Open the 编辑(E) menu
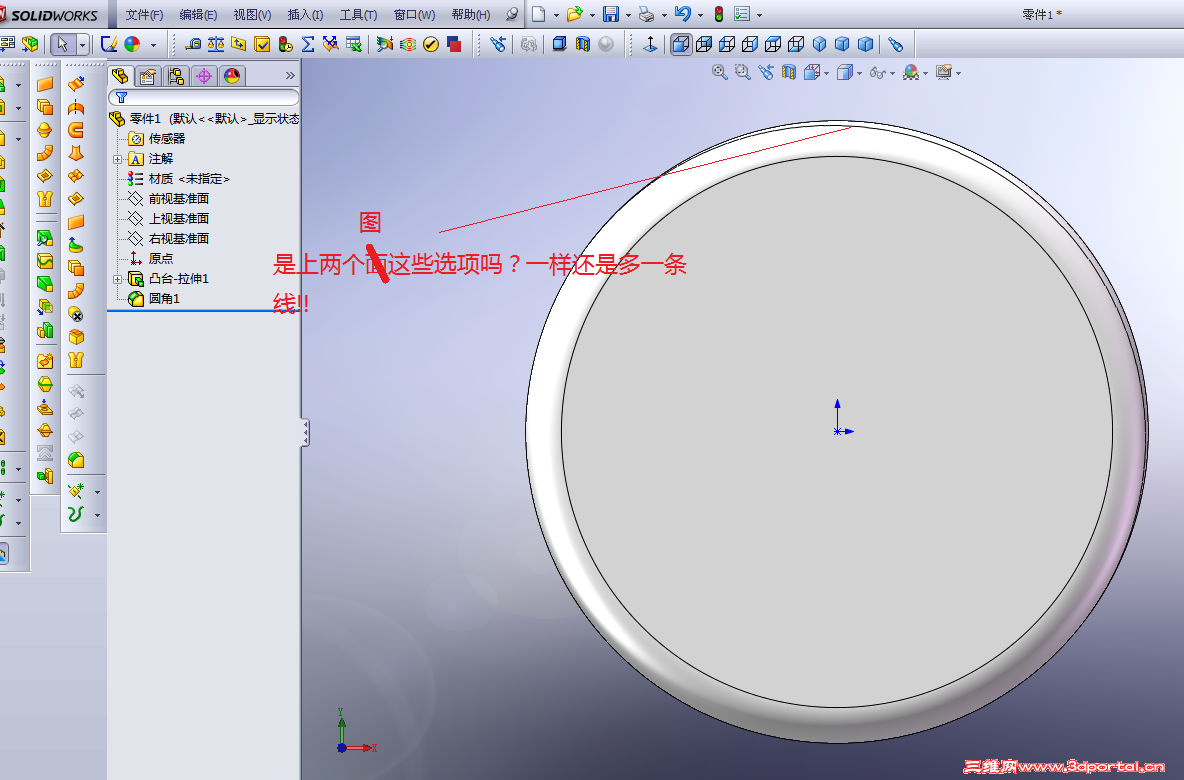 [199, 14]
